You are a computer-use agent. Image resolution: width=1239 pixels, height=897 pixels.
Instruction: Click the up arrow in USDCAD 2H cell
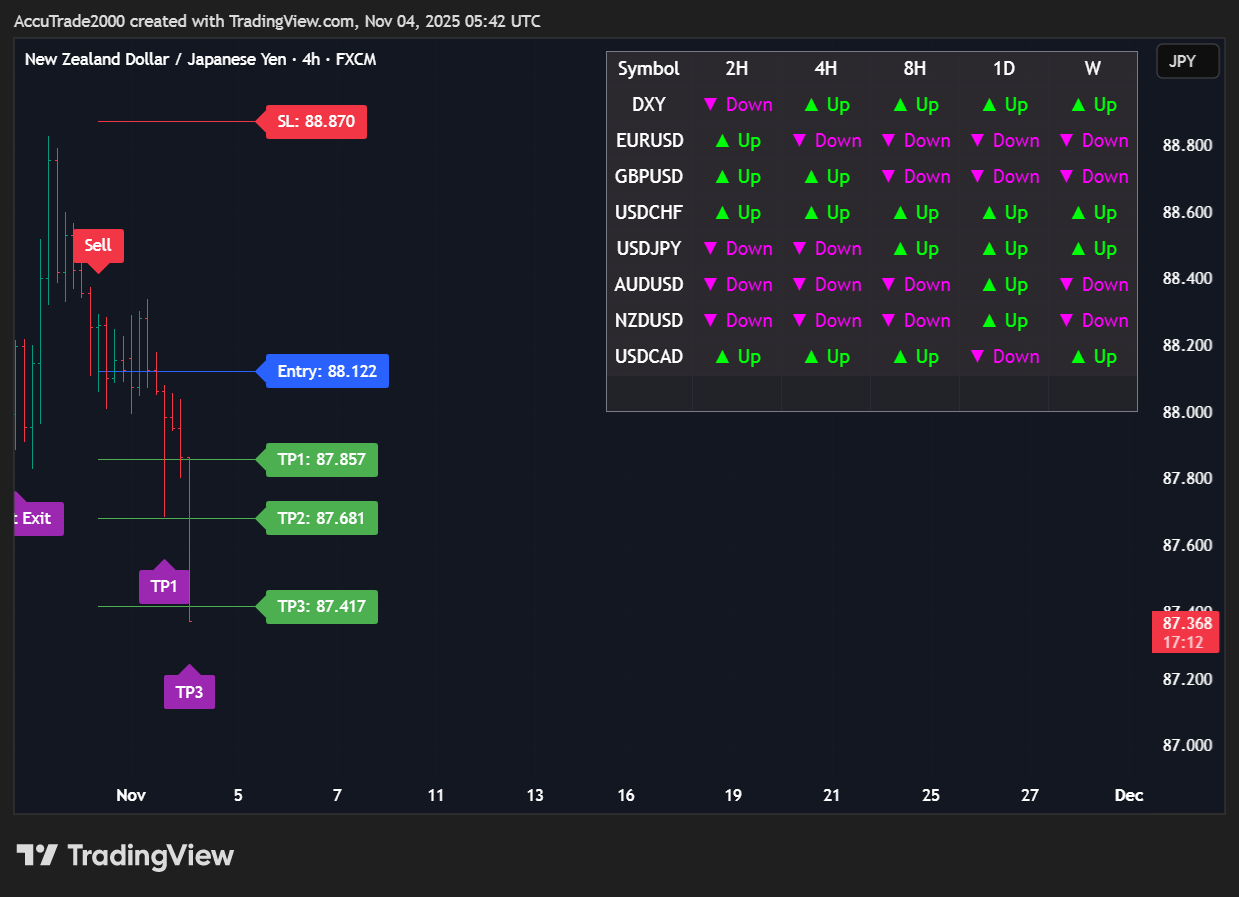[722, 357]
